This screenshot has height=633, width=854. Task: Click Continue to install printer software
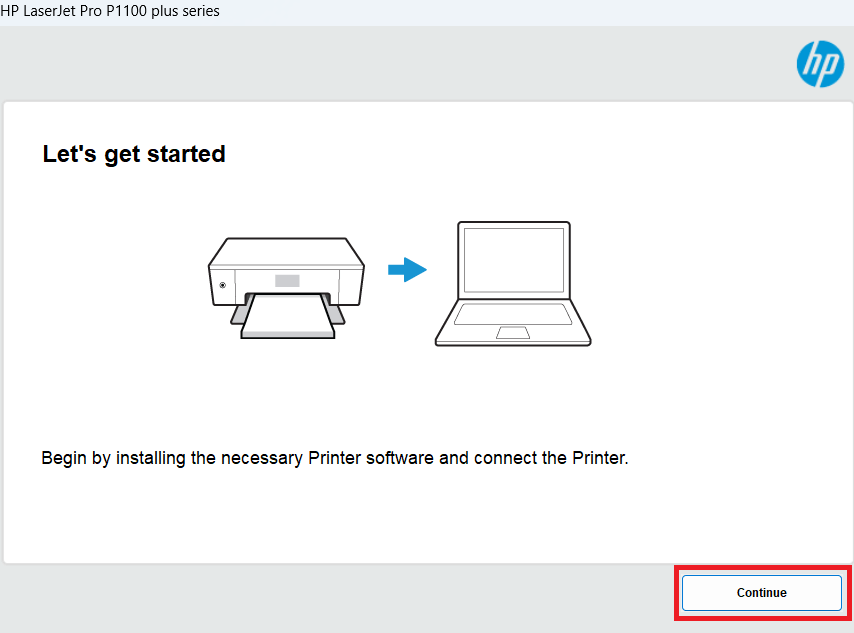point(761,592)
